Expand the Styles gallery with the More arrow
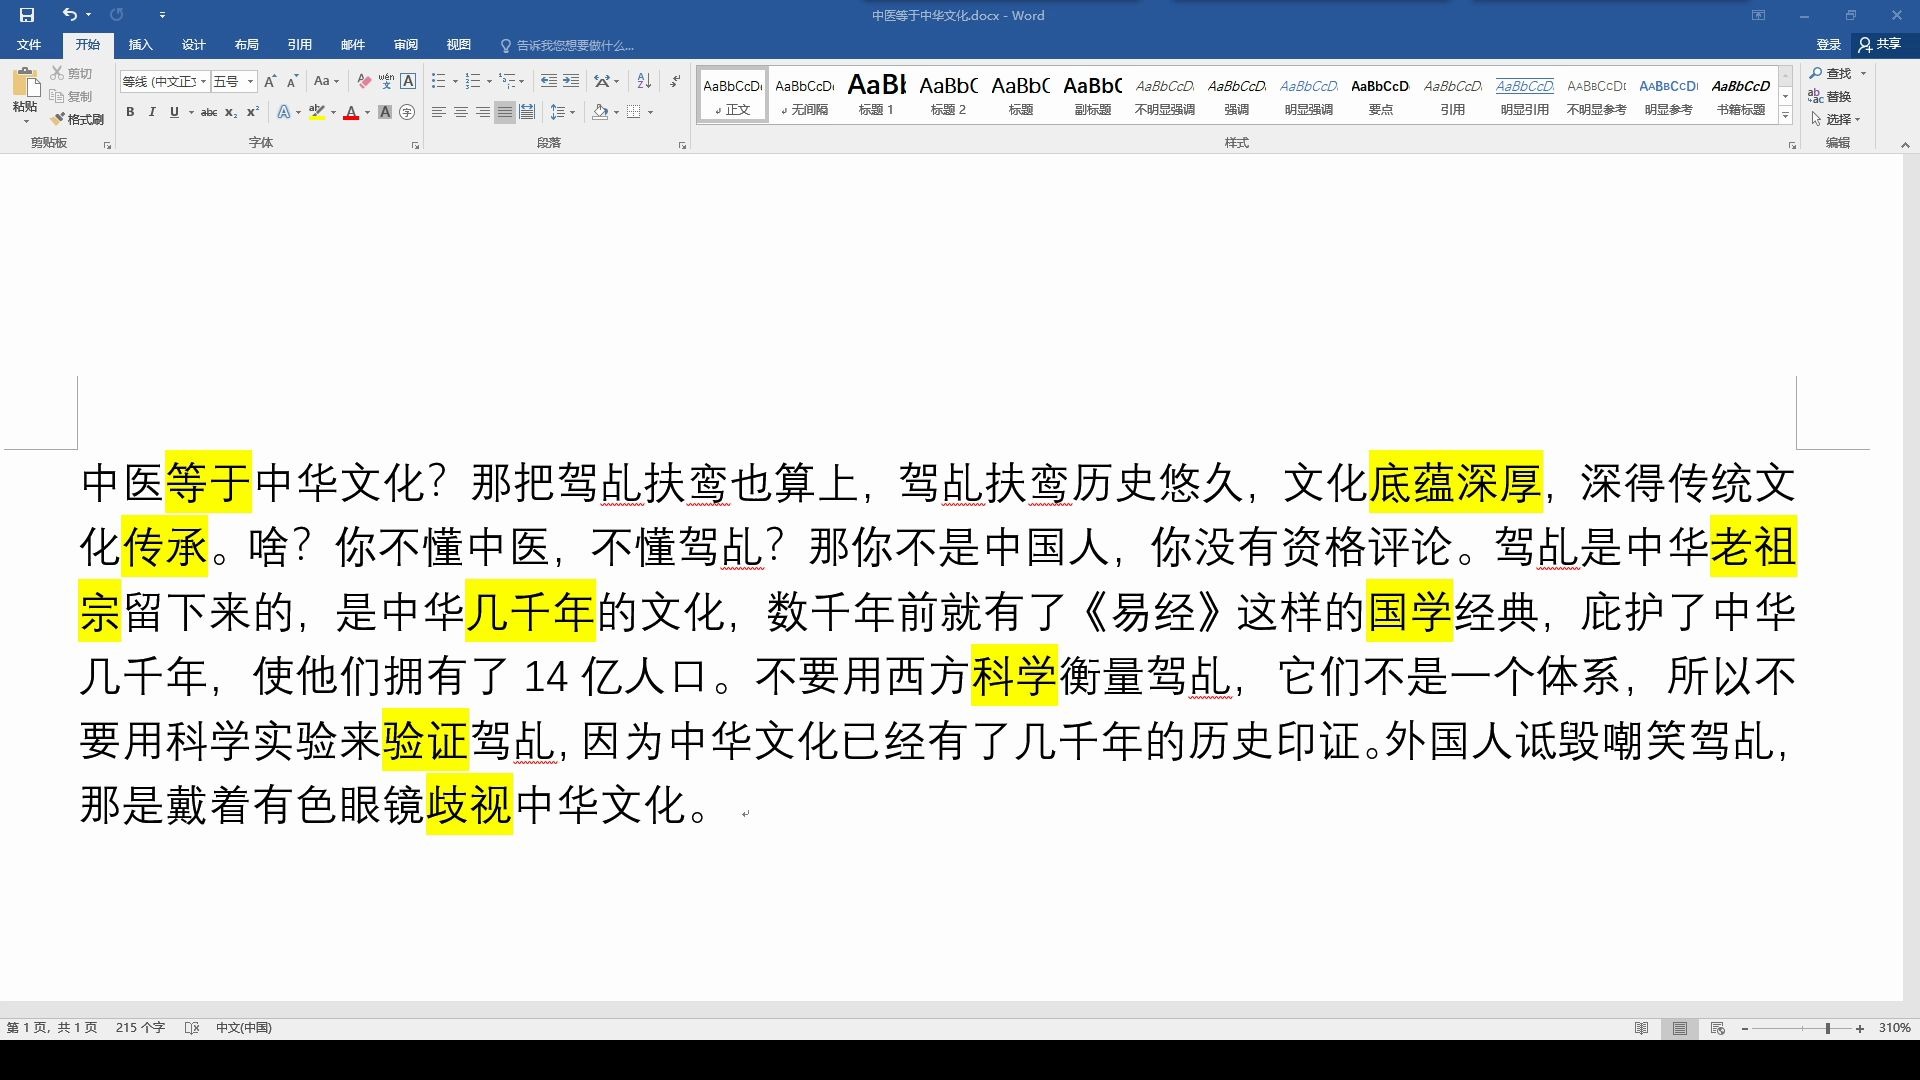Image resolution: width=1920 pixels, height=1080 pixels. click(x=1786, y=117)
